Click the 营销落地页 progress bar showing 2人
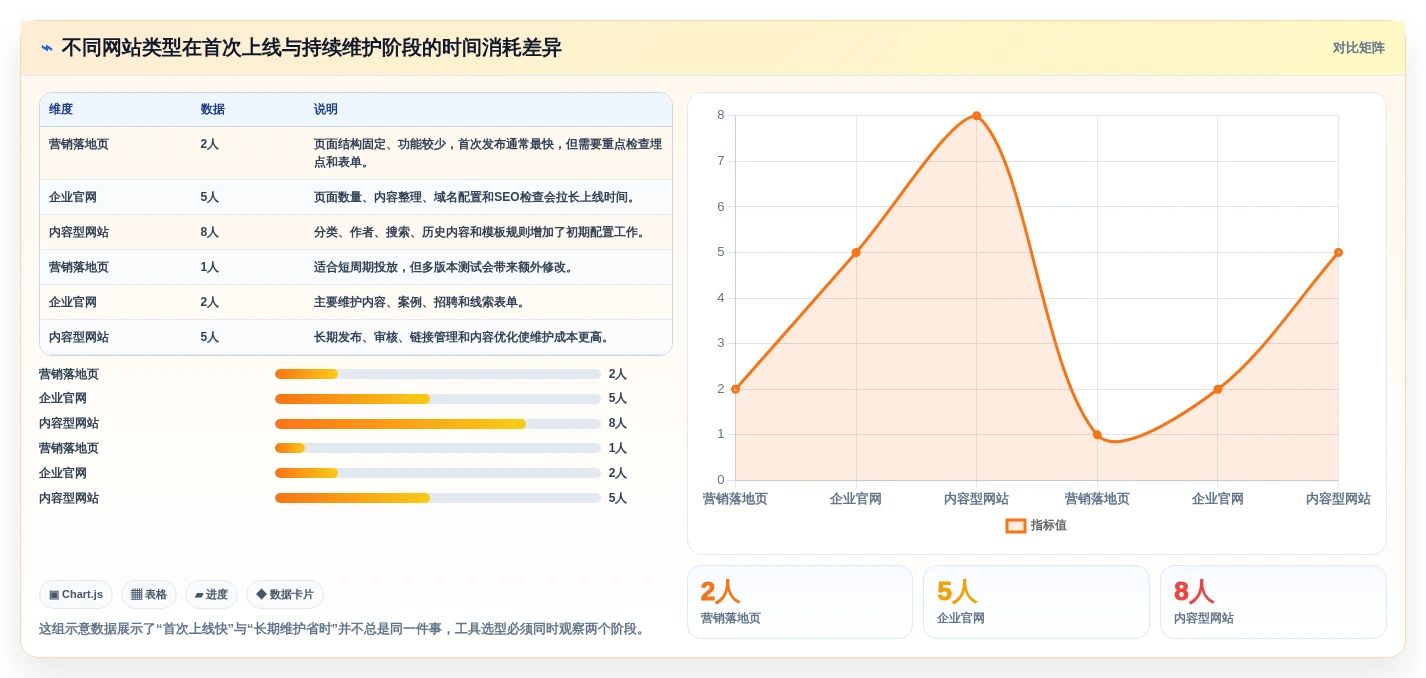 438,374
